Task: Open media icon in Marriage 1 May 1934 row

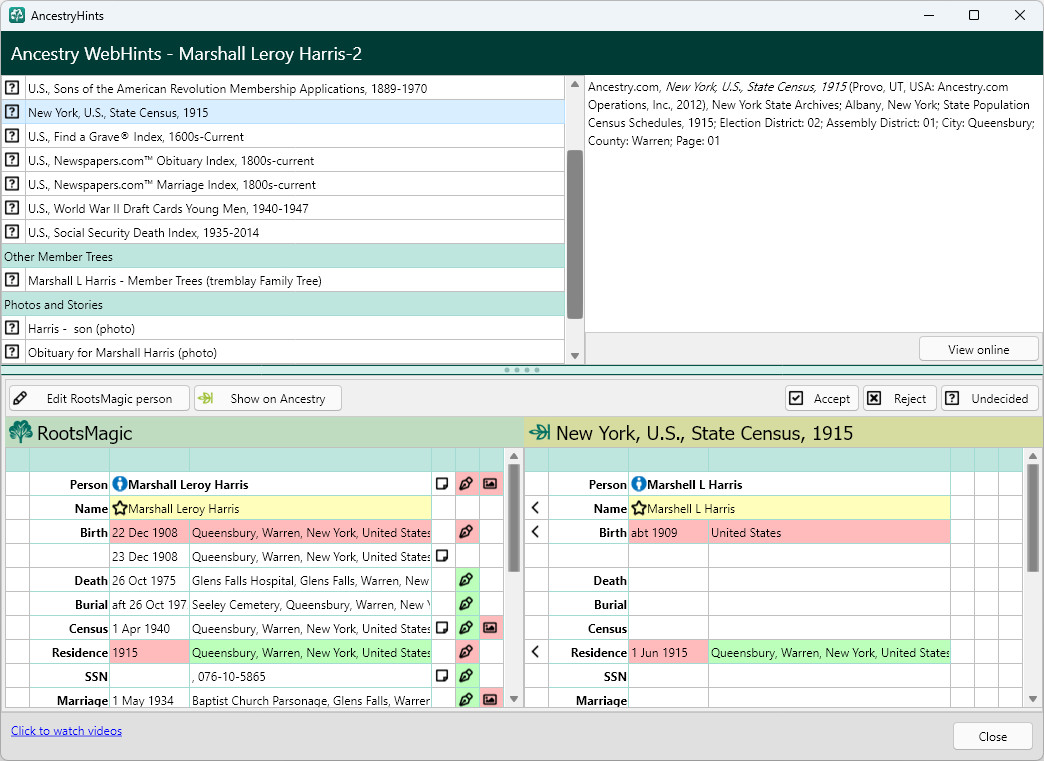Action: (490, 700)
